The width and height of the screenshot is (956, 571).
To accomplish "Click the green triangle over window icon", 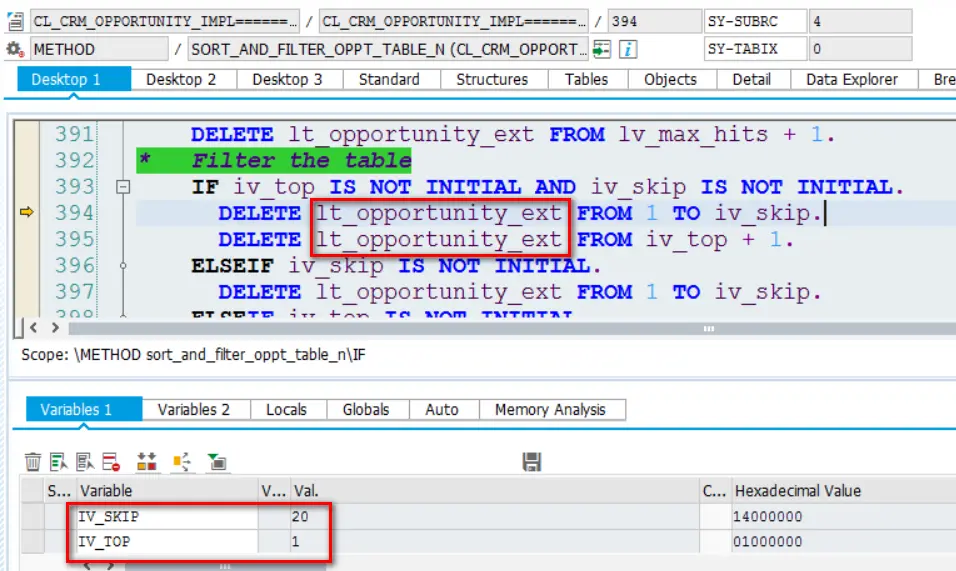I will [x=217, y=462].
